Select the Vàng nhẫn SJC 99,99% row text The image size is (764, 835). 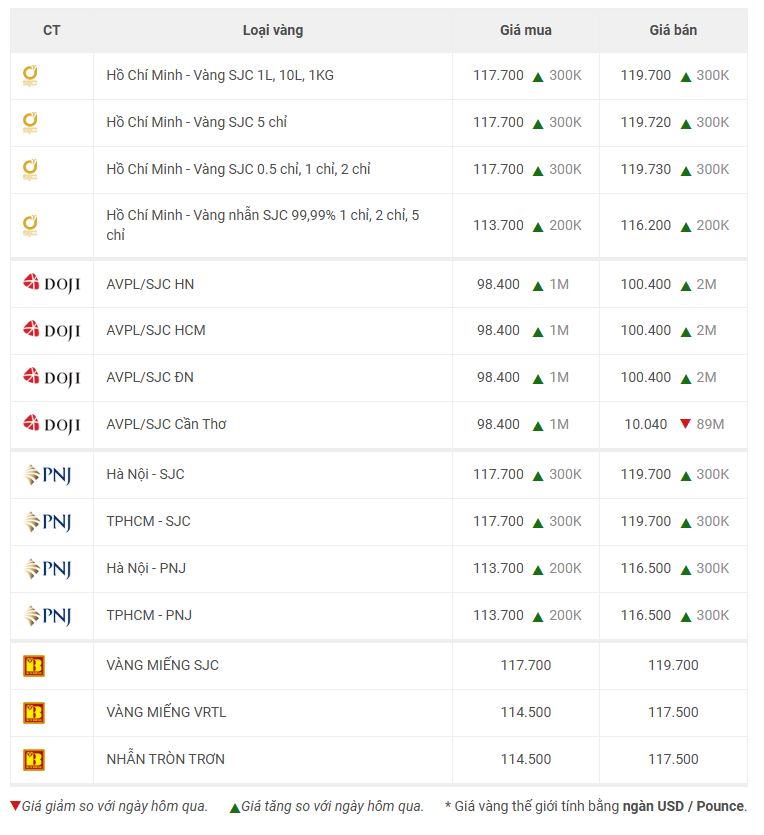pos(262,225)
